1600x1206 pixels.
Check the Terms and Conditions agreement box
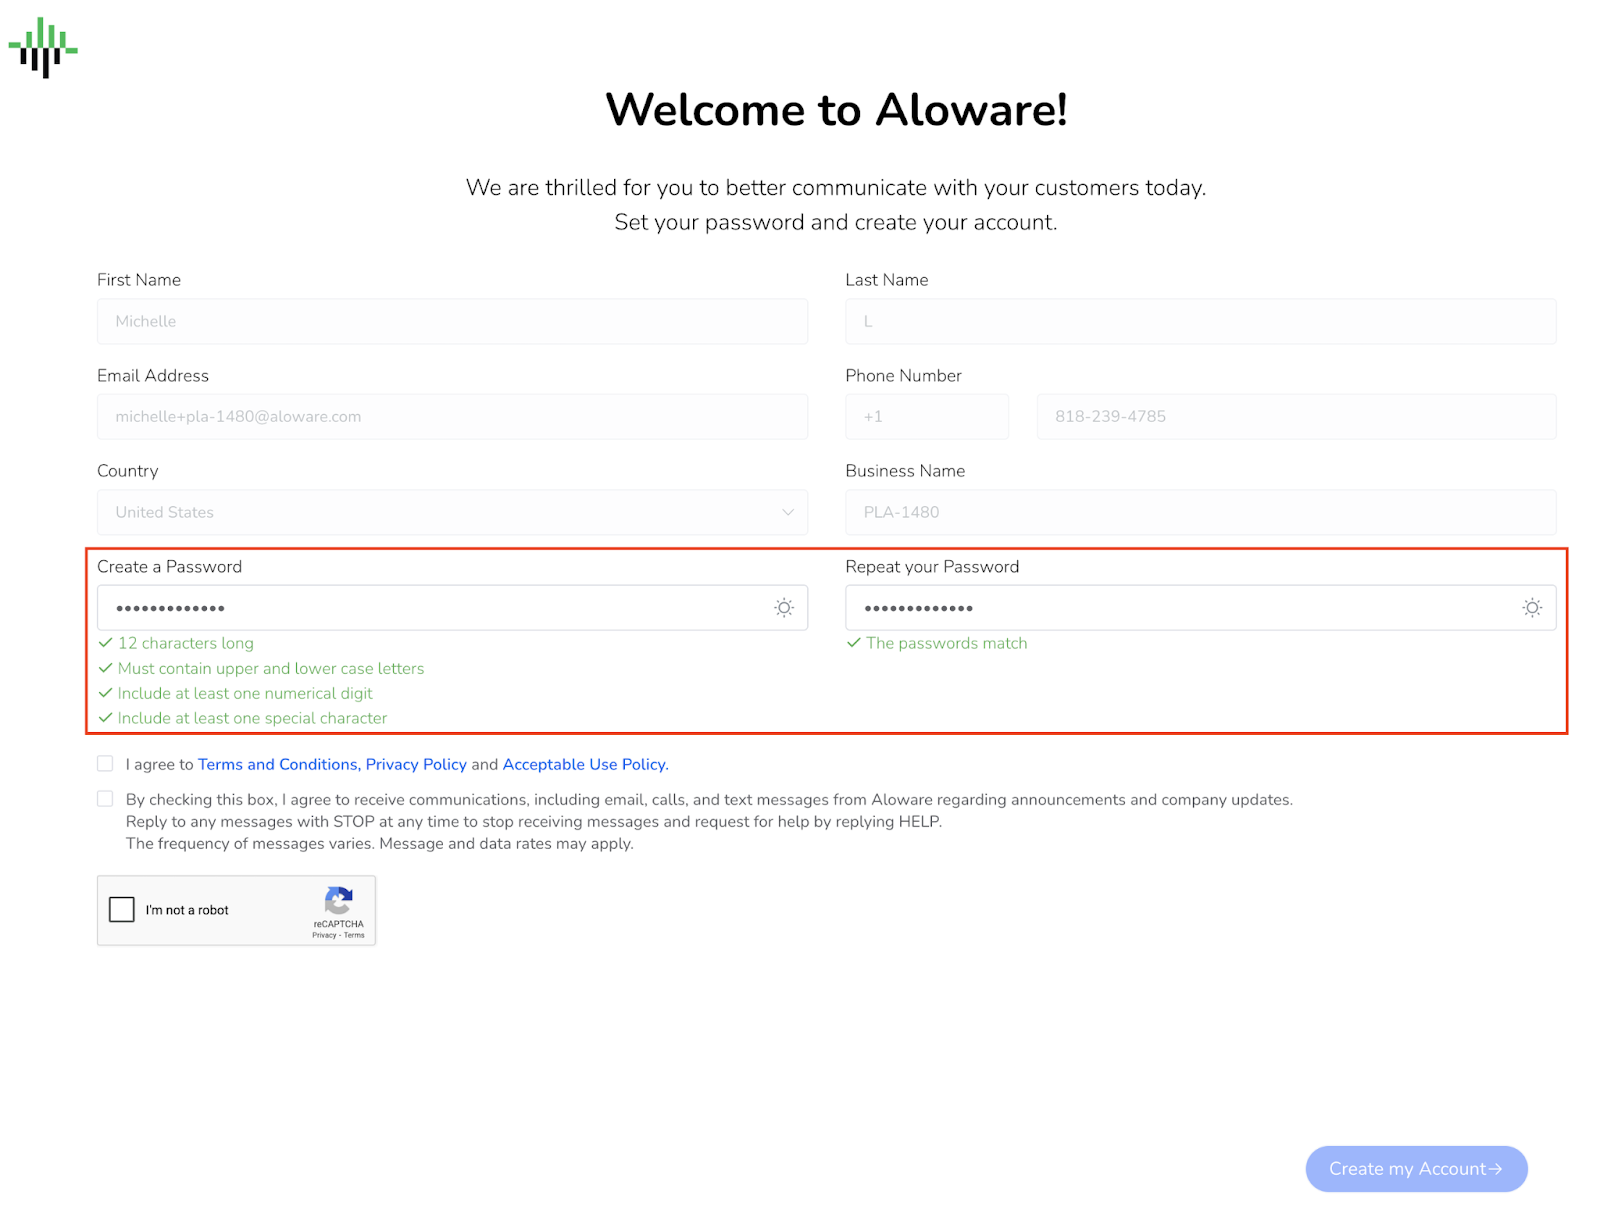coord(105,764)
